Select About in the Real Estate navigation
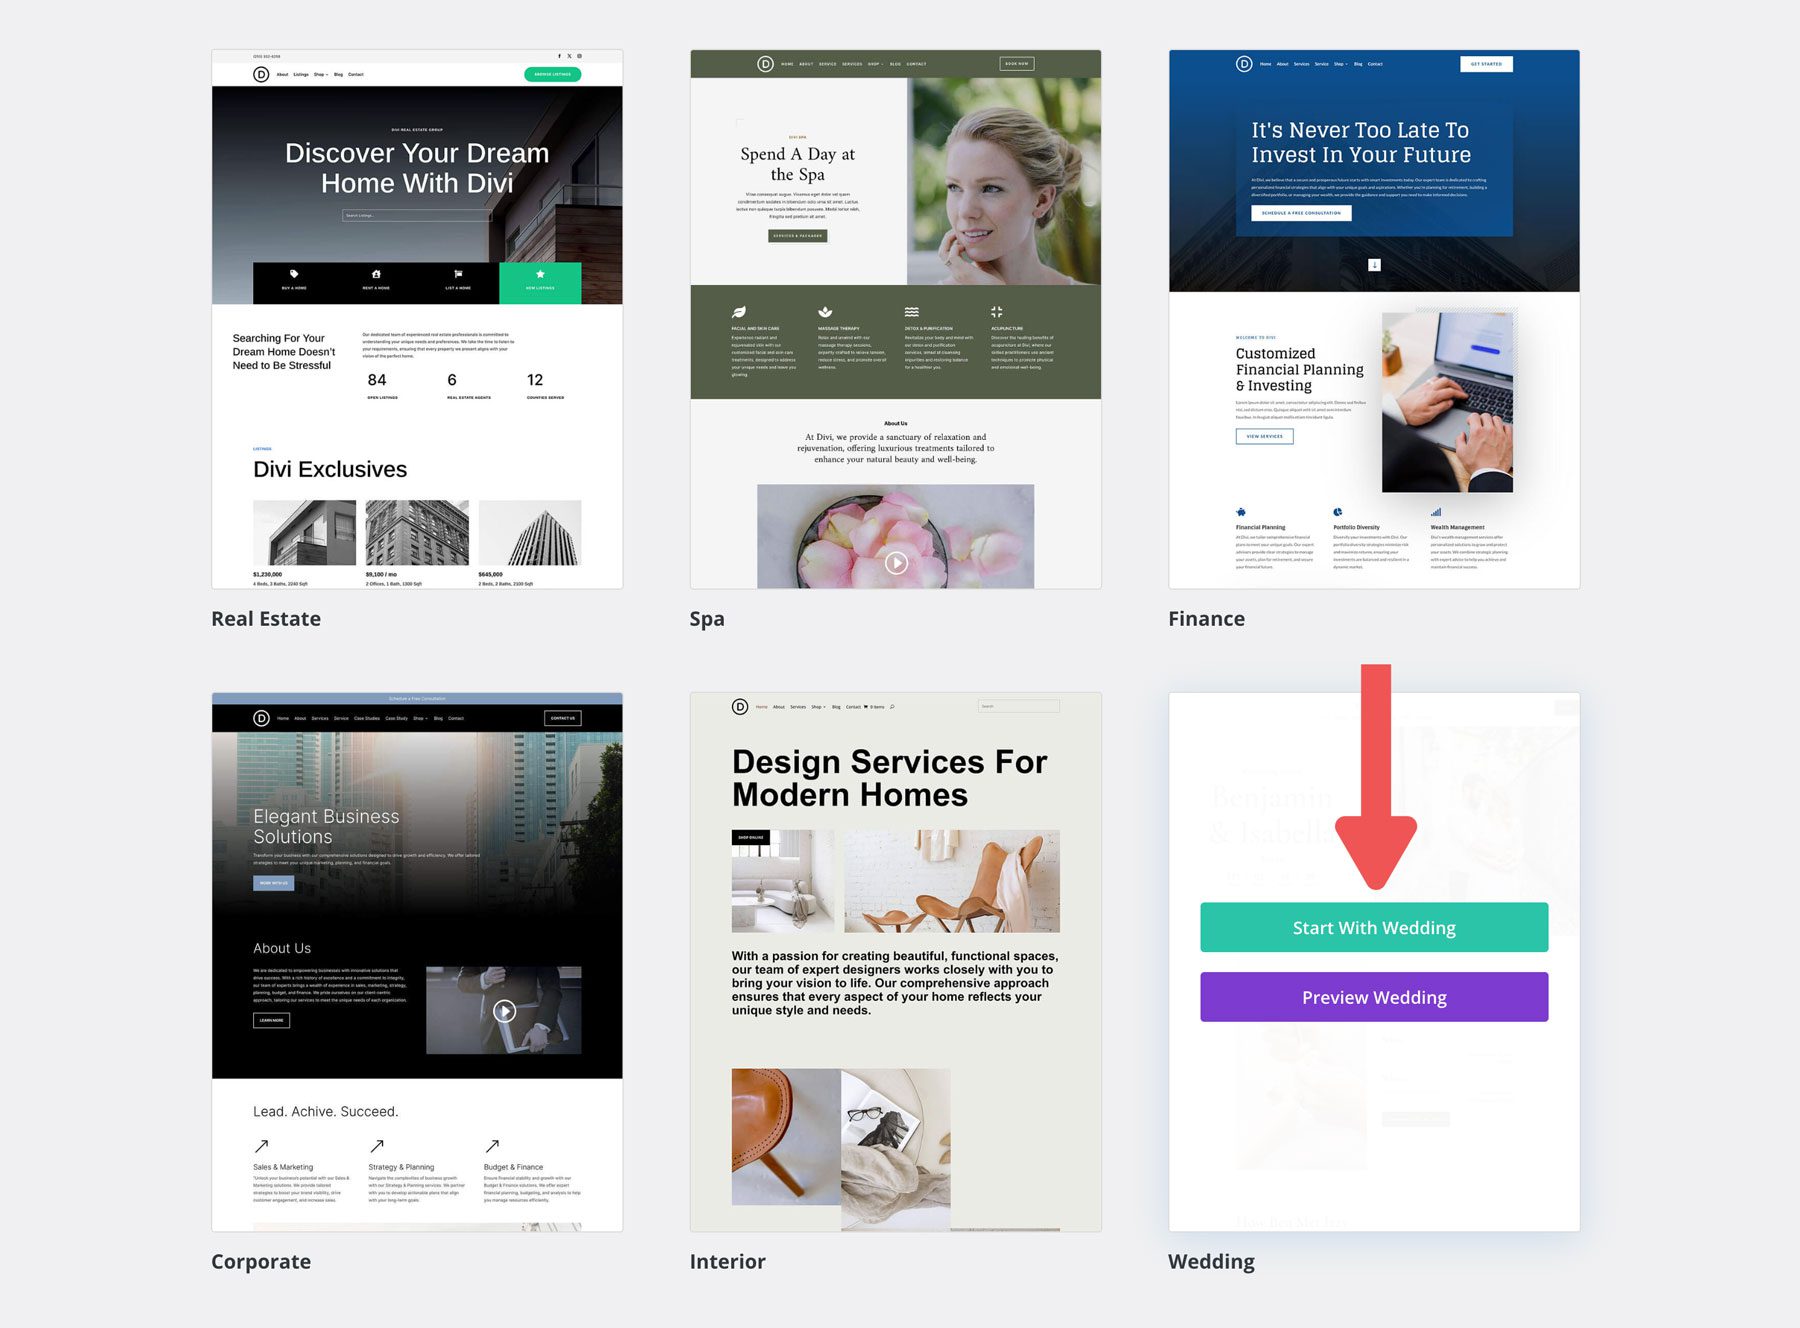Viewport: 1800px width, 1328px height. [x=282, y=74]
